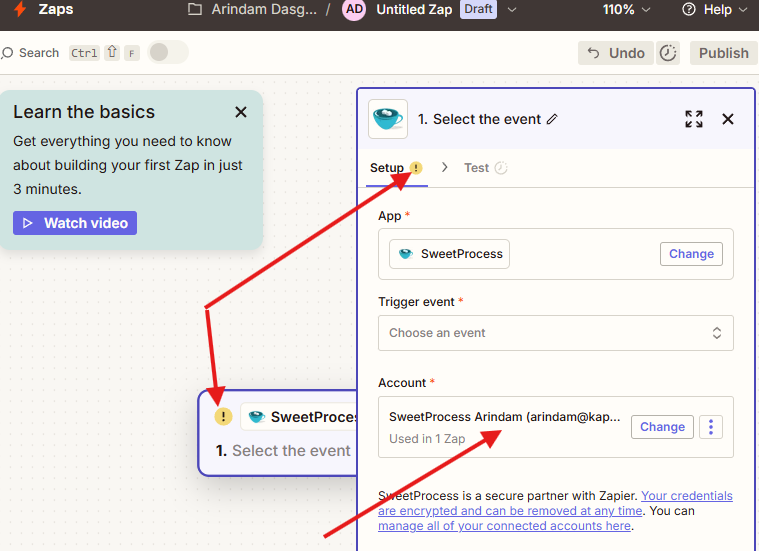Click the warning icon on the SweetProcess step
This screenshot has height=551, width=759.
(223, 417)
